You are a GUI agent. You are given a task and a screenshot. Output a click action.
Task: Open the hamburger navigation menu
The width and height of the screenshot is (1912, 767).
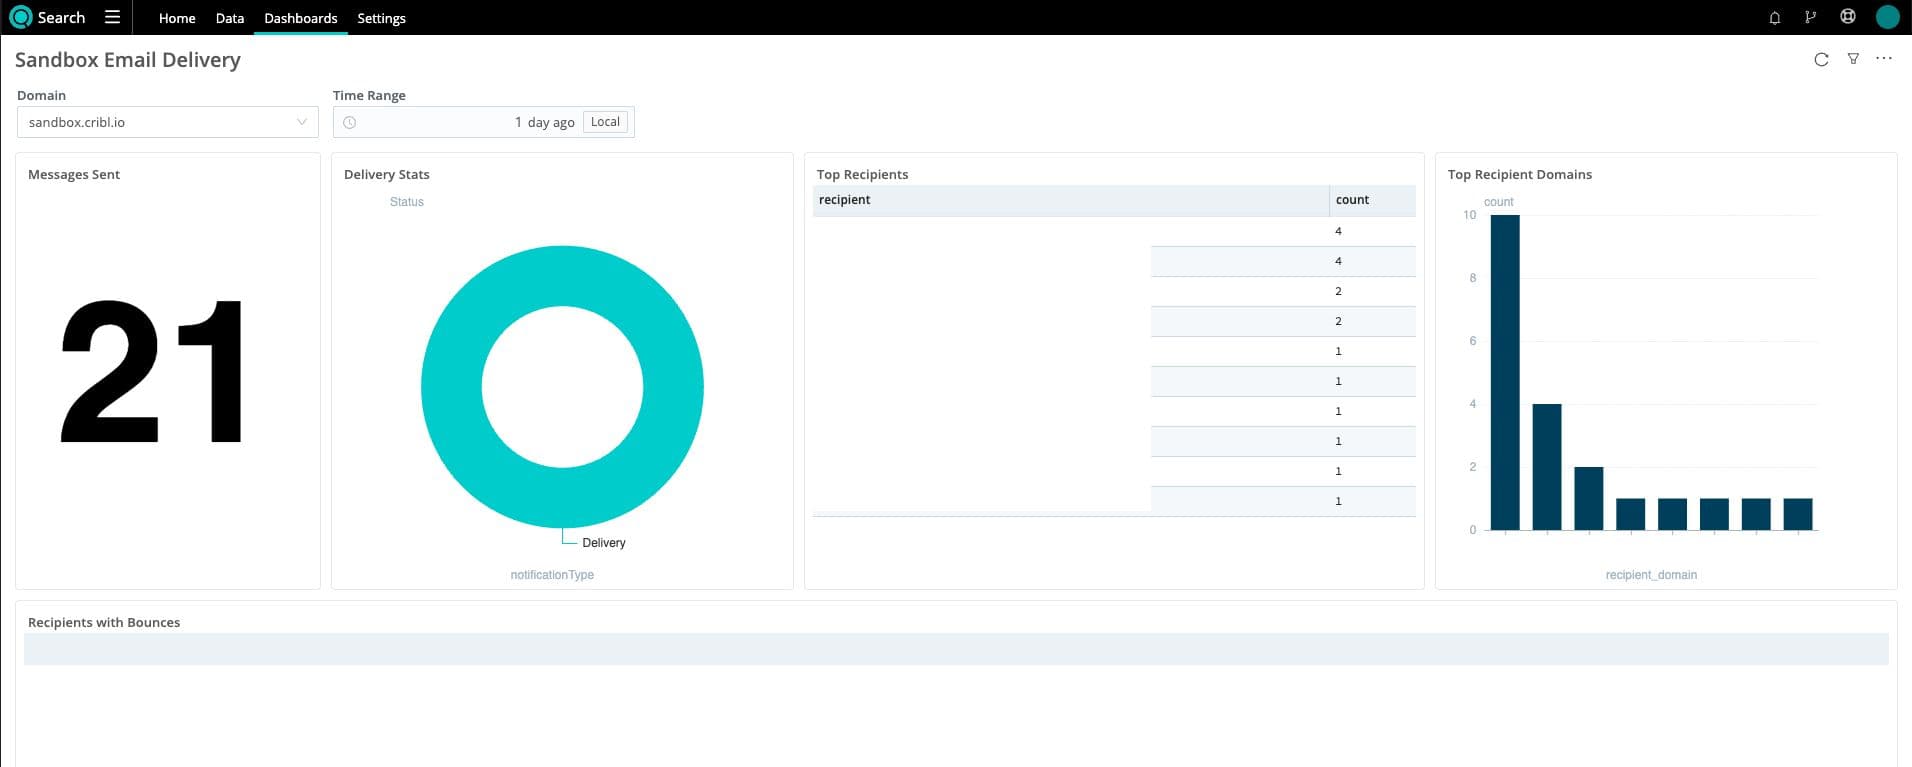(112, 17)
